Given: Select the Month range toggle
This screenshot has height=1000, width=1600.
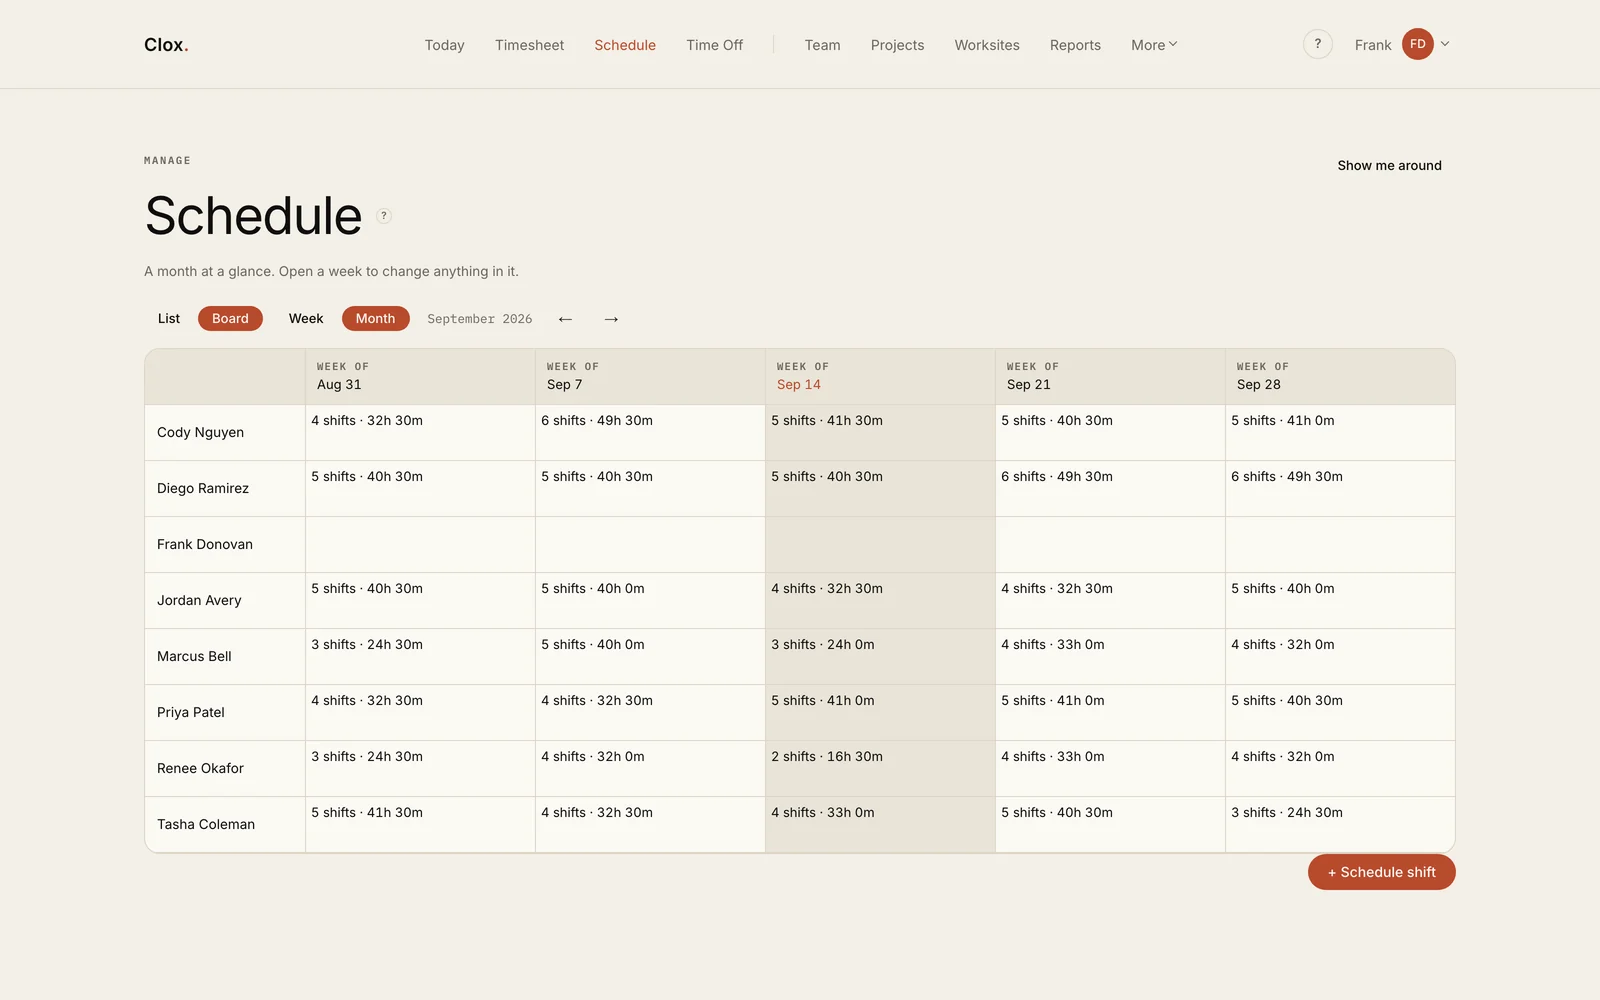Looking at the screenshot, I should 375,319.
